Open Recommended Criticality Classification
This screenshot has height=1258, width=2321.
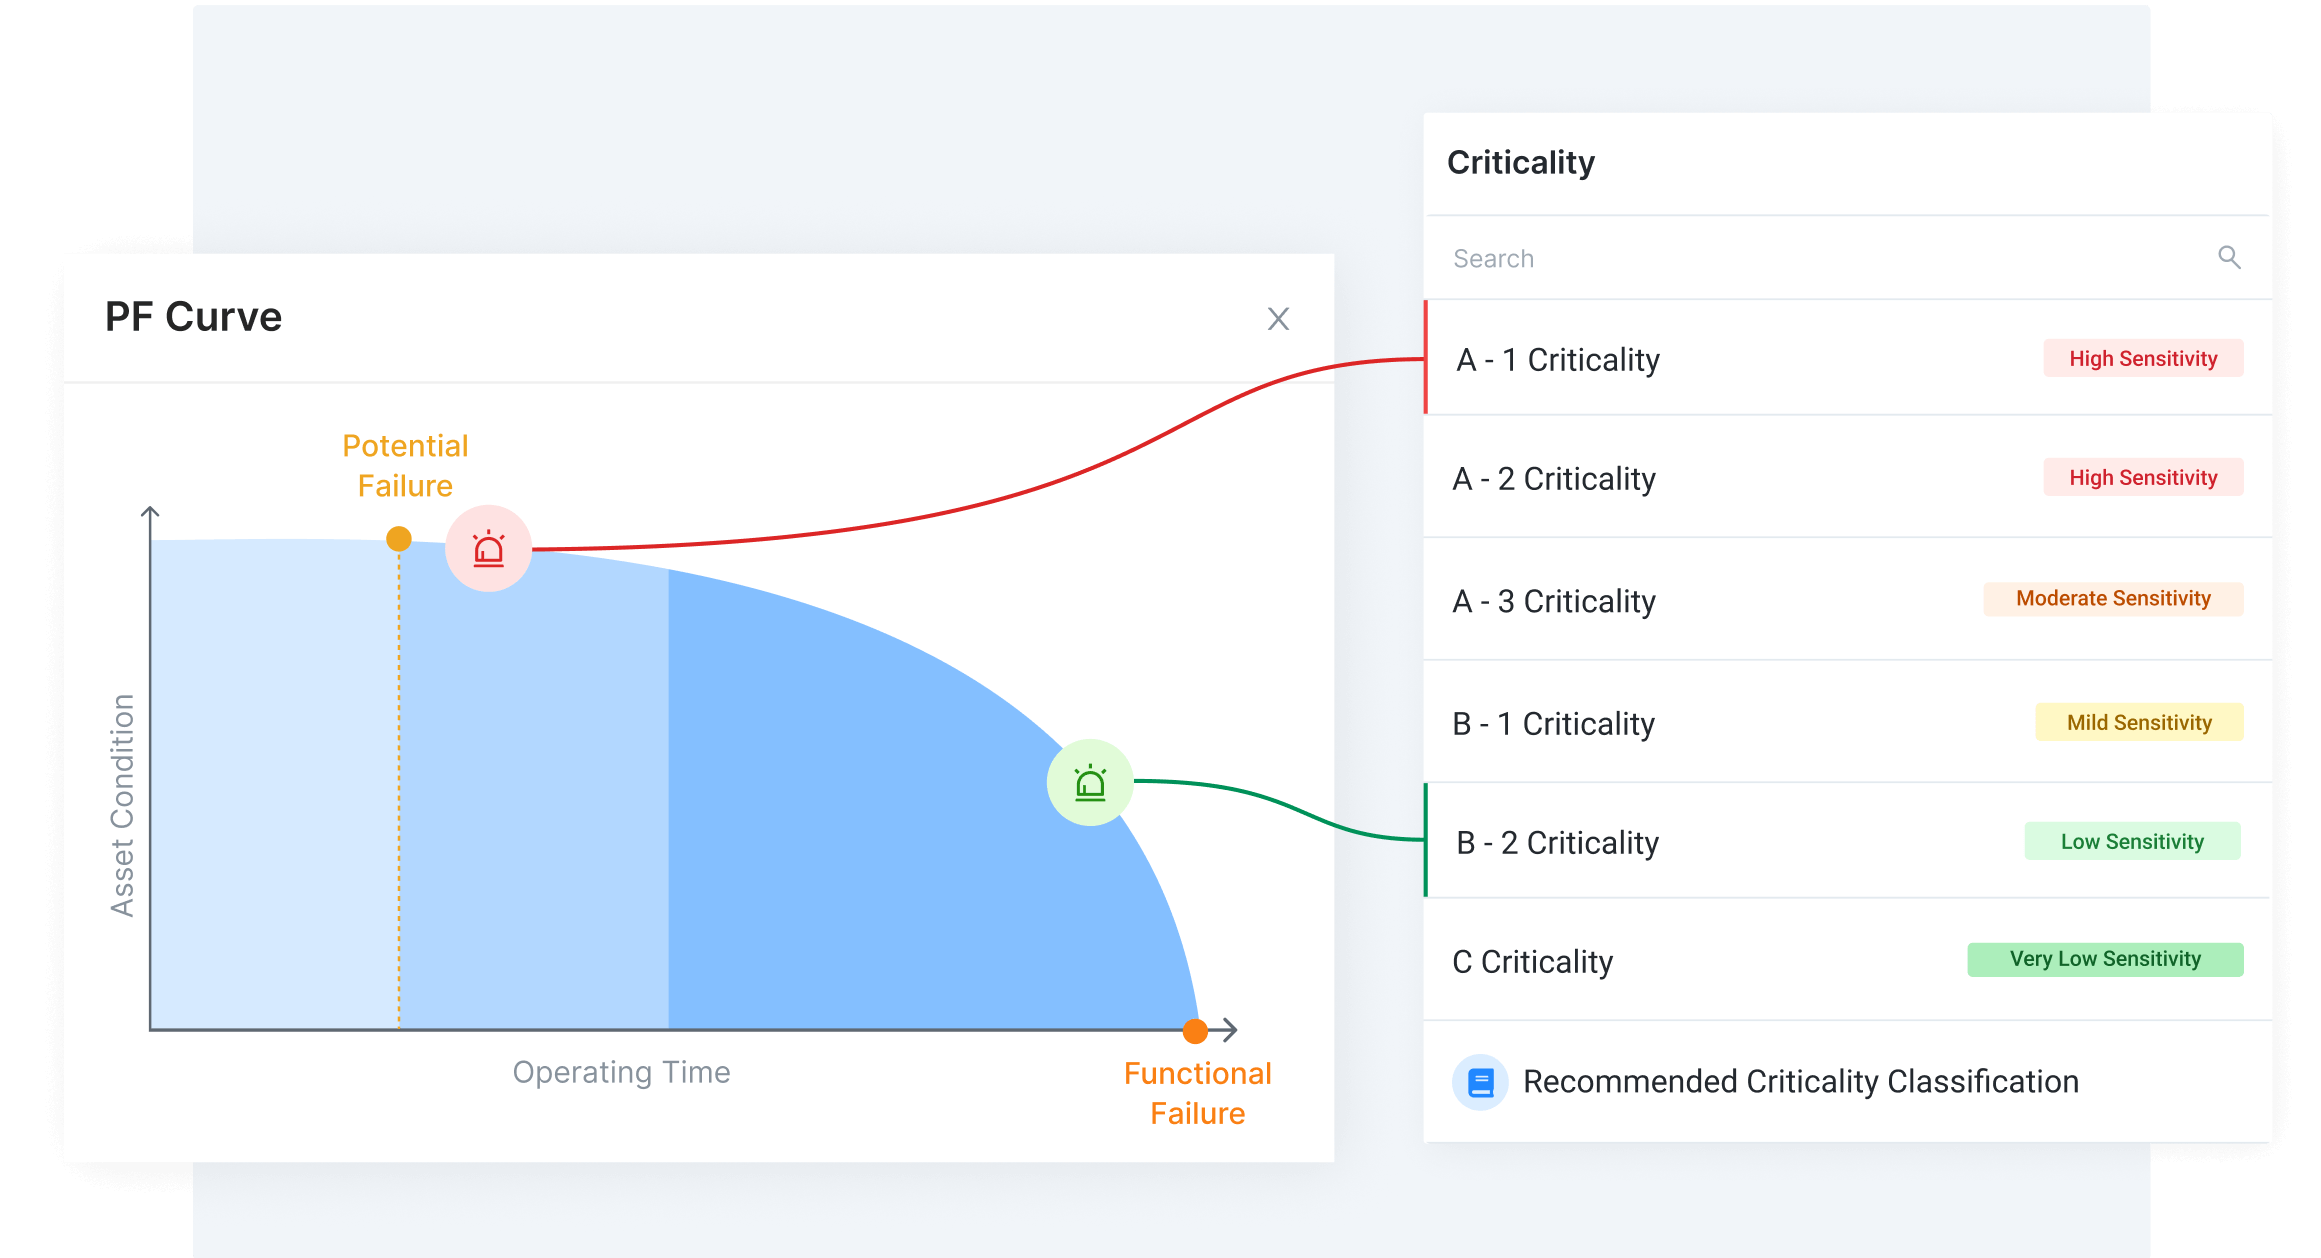[1800, 1081]
